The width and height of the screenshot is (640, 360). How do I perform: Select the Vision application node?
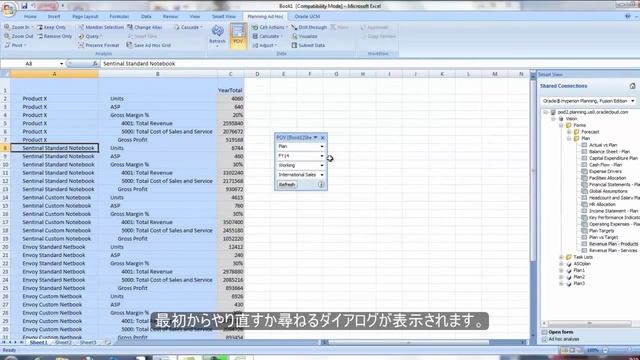click(x=571, y=118)
